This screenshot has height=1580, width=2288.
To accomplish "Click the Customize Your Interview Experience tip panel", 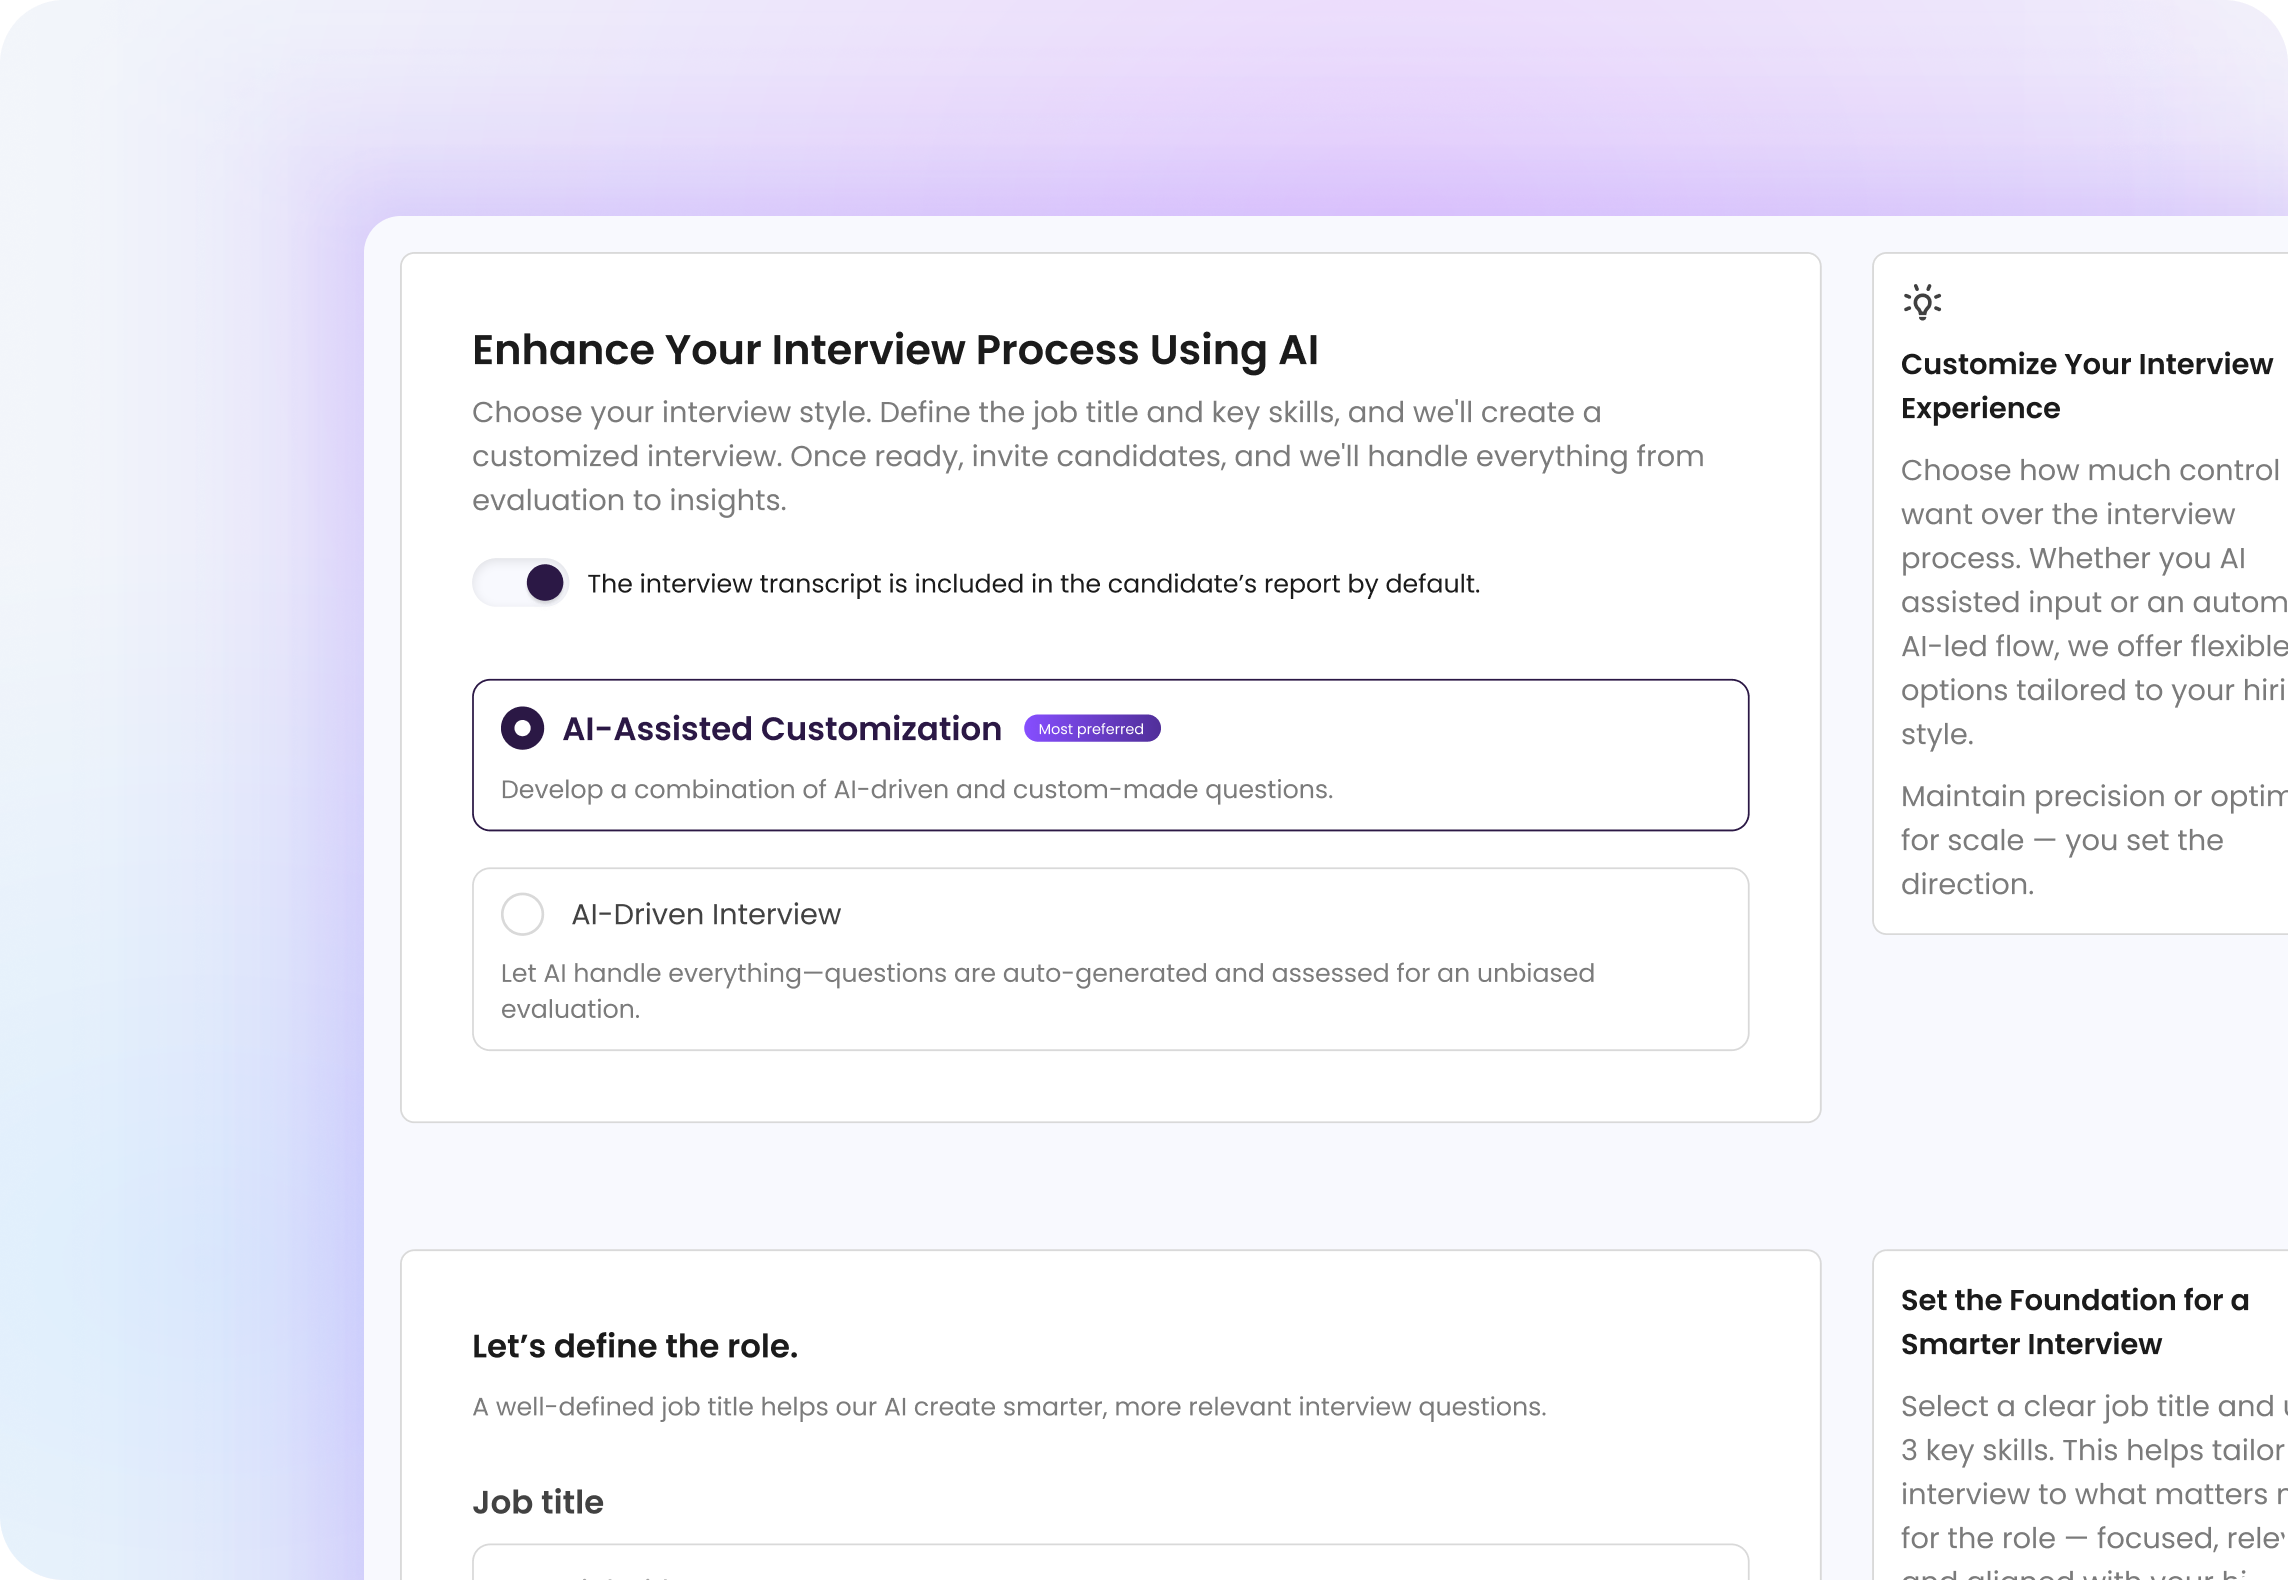I will [2090, 600].
